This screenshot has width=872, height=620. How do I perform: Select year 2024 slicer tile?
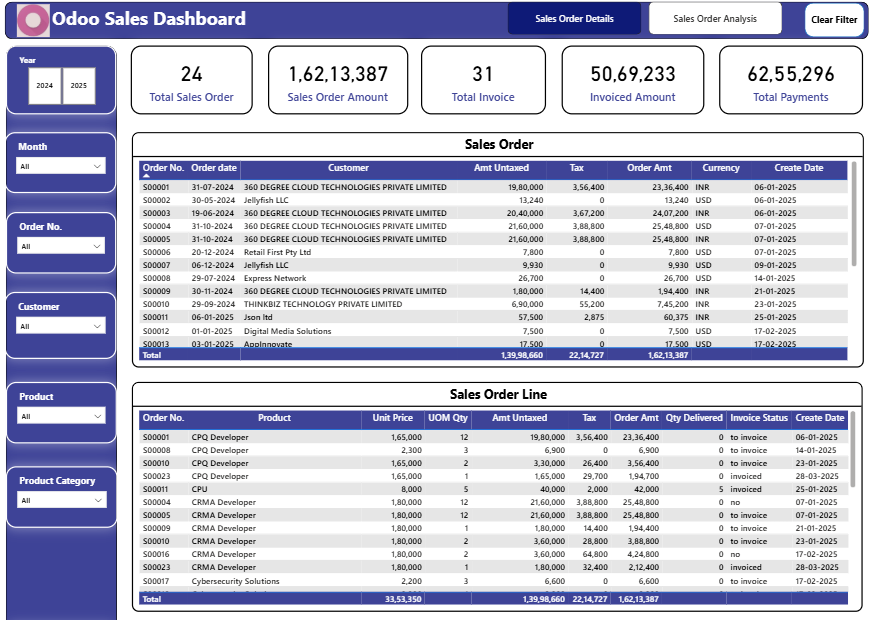coord(44,86)
